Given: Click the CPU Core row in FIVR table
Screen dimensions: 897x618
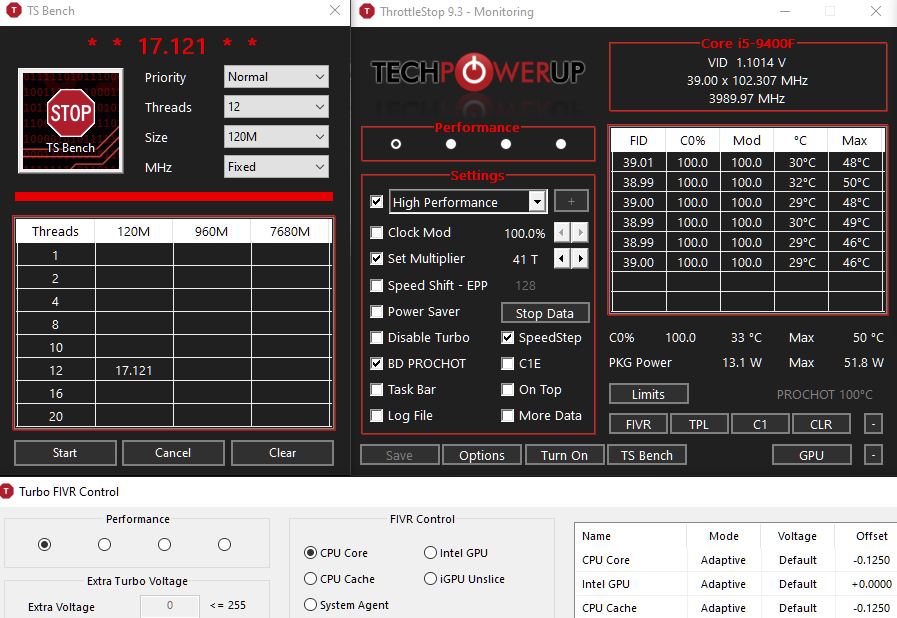Looking at the screenshot, I should 735,560.
